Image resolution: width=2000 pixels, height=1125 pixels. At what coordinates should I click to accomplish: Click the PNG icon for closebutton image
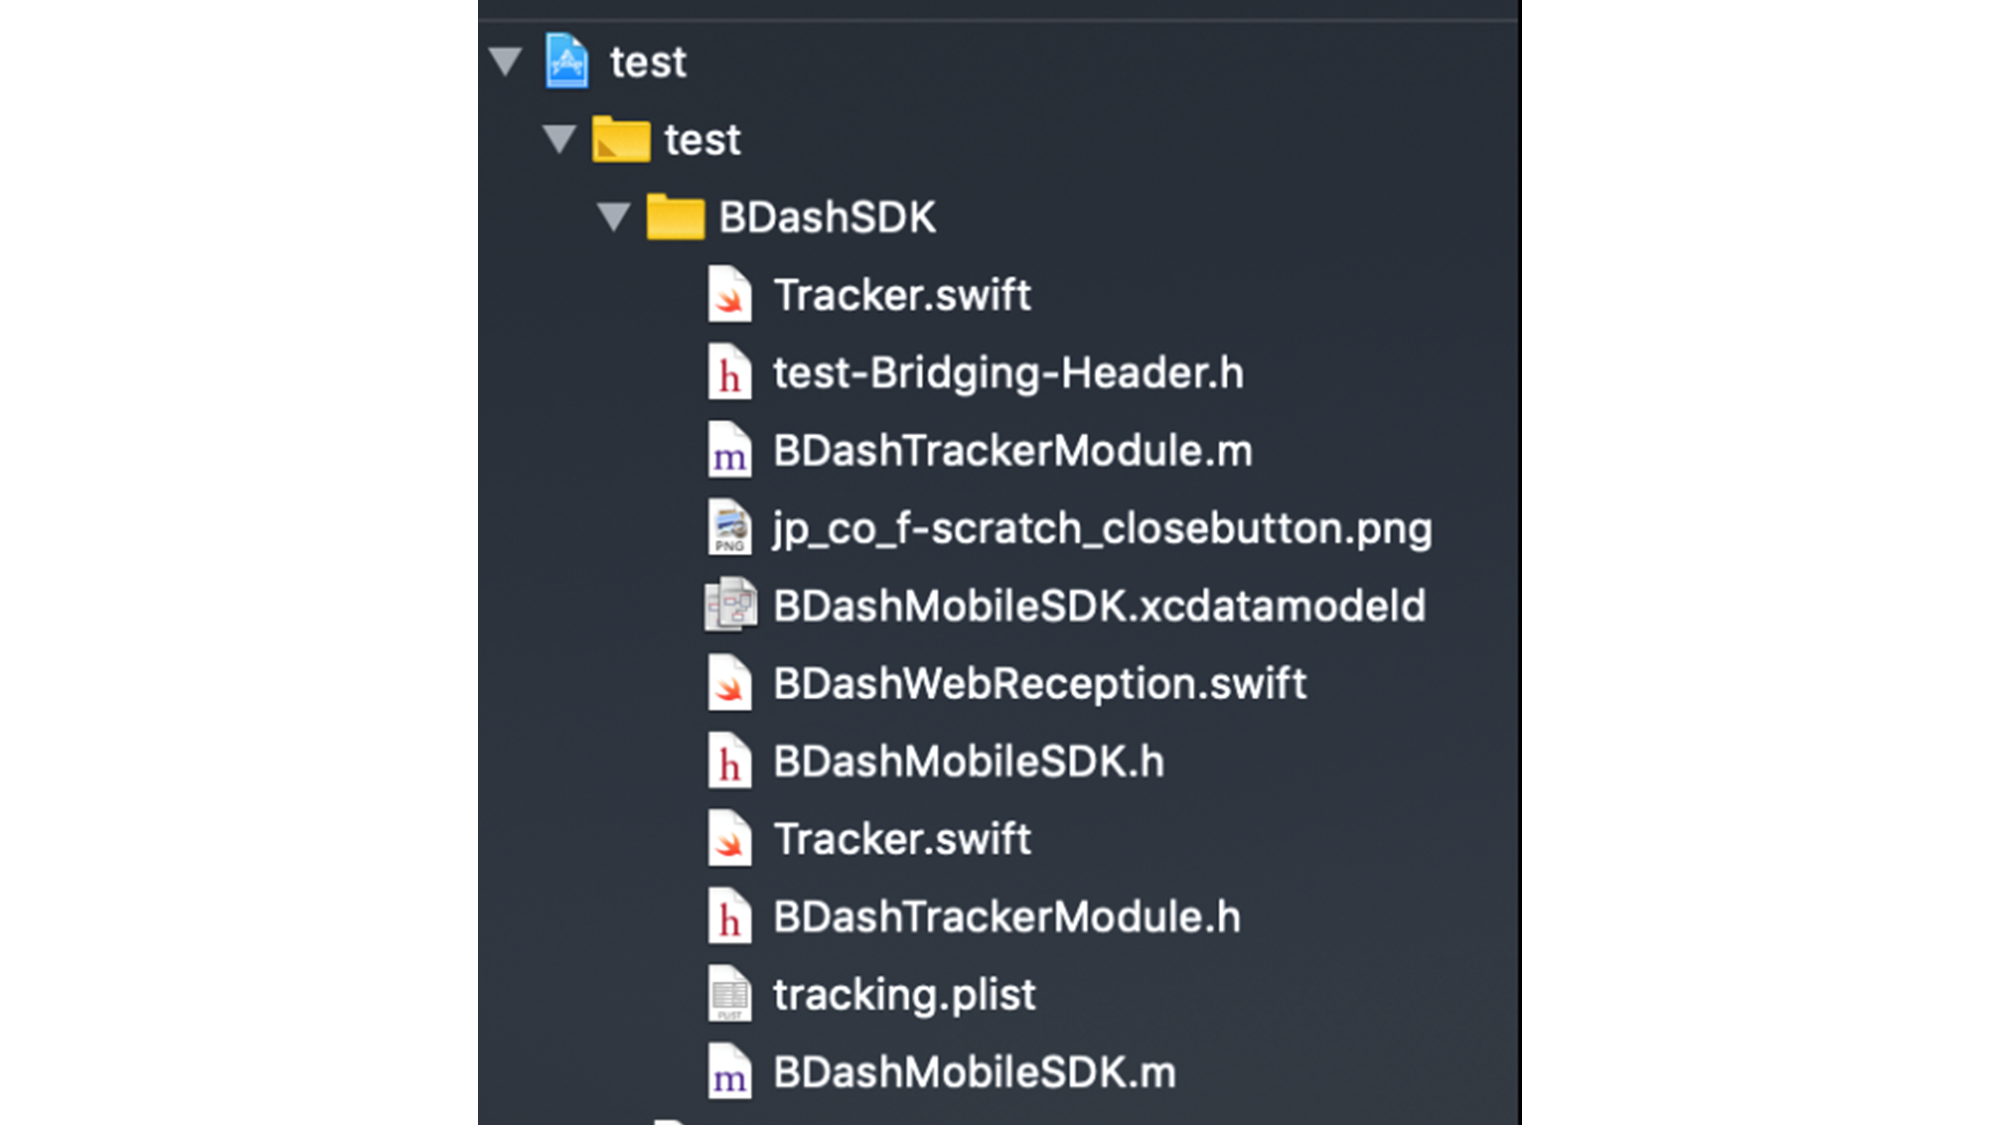pos(729,528)
